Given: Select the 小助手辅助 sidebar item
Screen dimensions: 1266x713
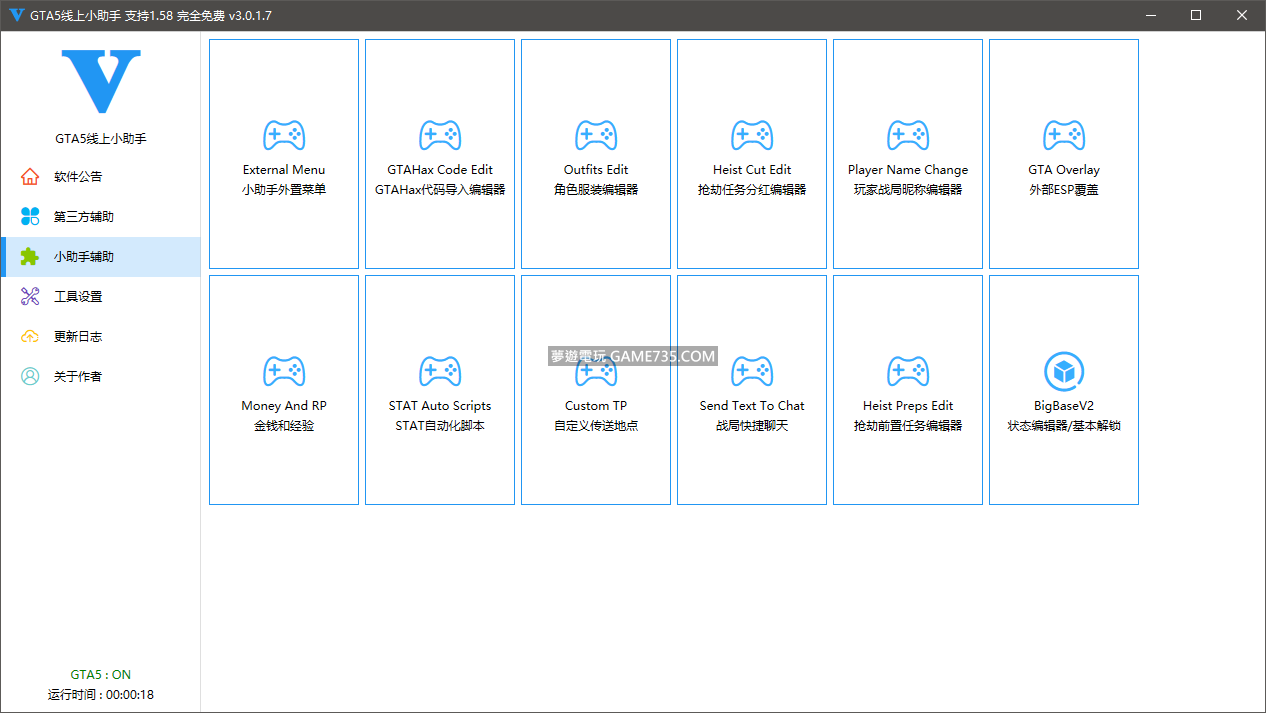Looking at the screenshot, I should (x=84, y=257).
